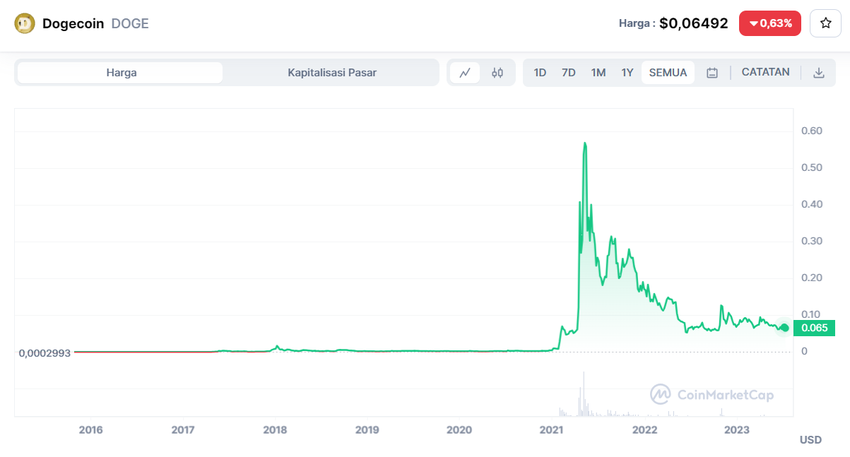The width and height of the screenshot is (850, 457).
Task: Click the Dogecoin coin logo
Action: [24, 23]
